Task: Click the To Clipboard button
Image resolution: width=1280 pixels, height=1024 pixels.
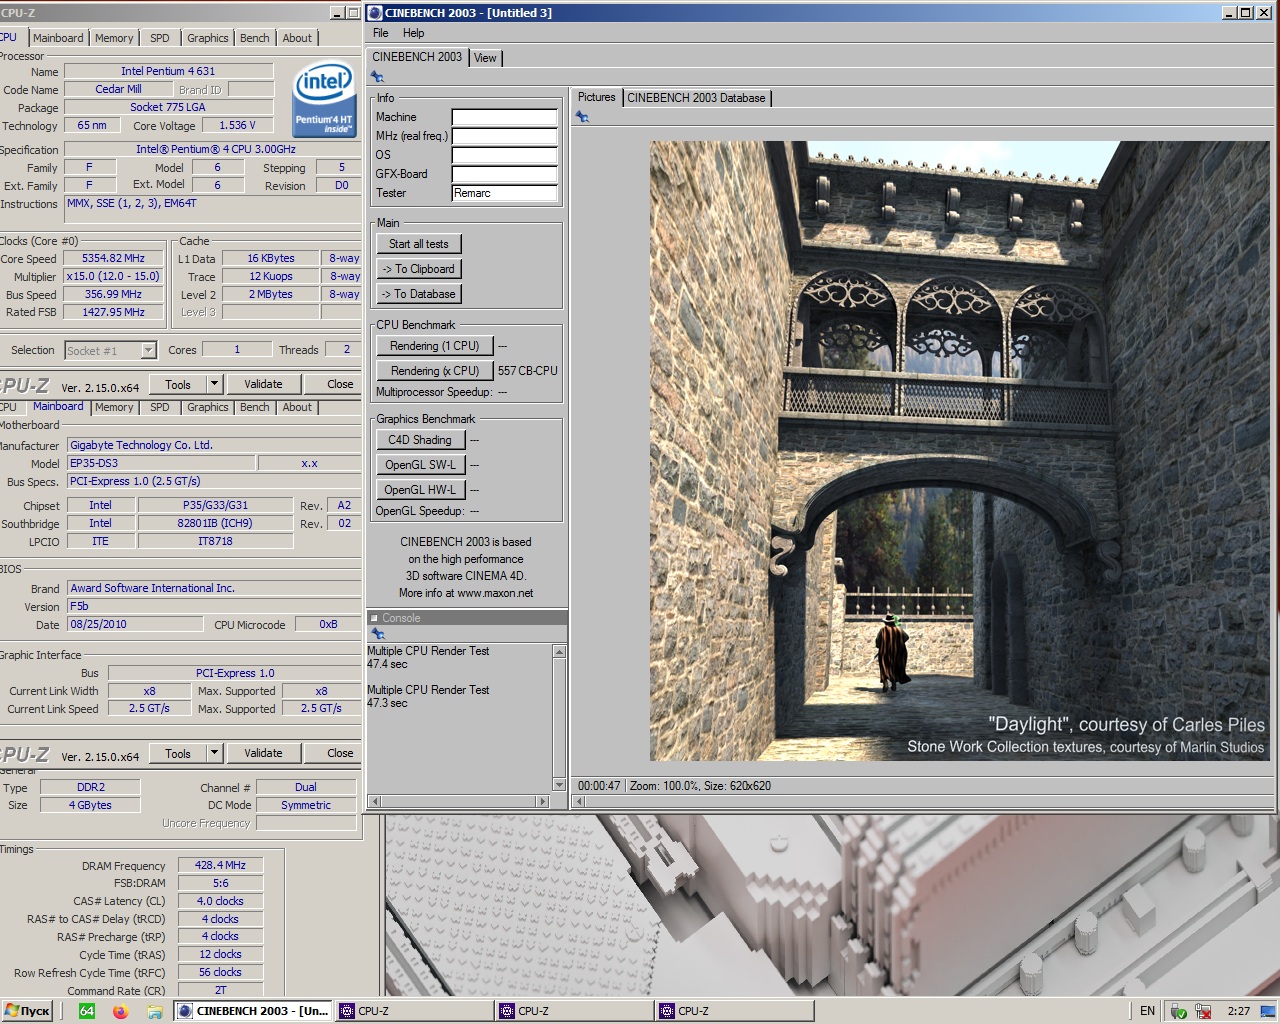Action: coord(419,269)
